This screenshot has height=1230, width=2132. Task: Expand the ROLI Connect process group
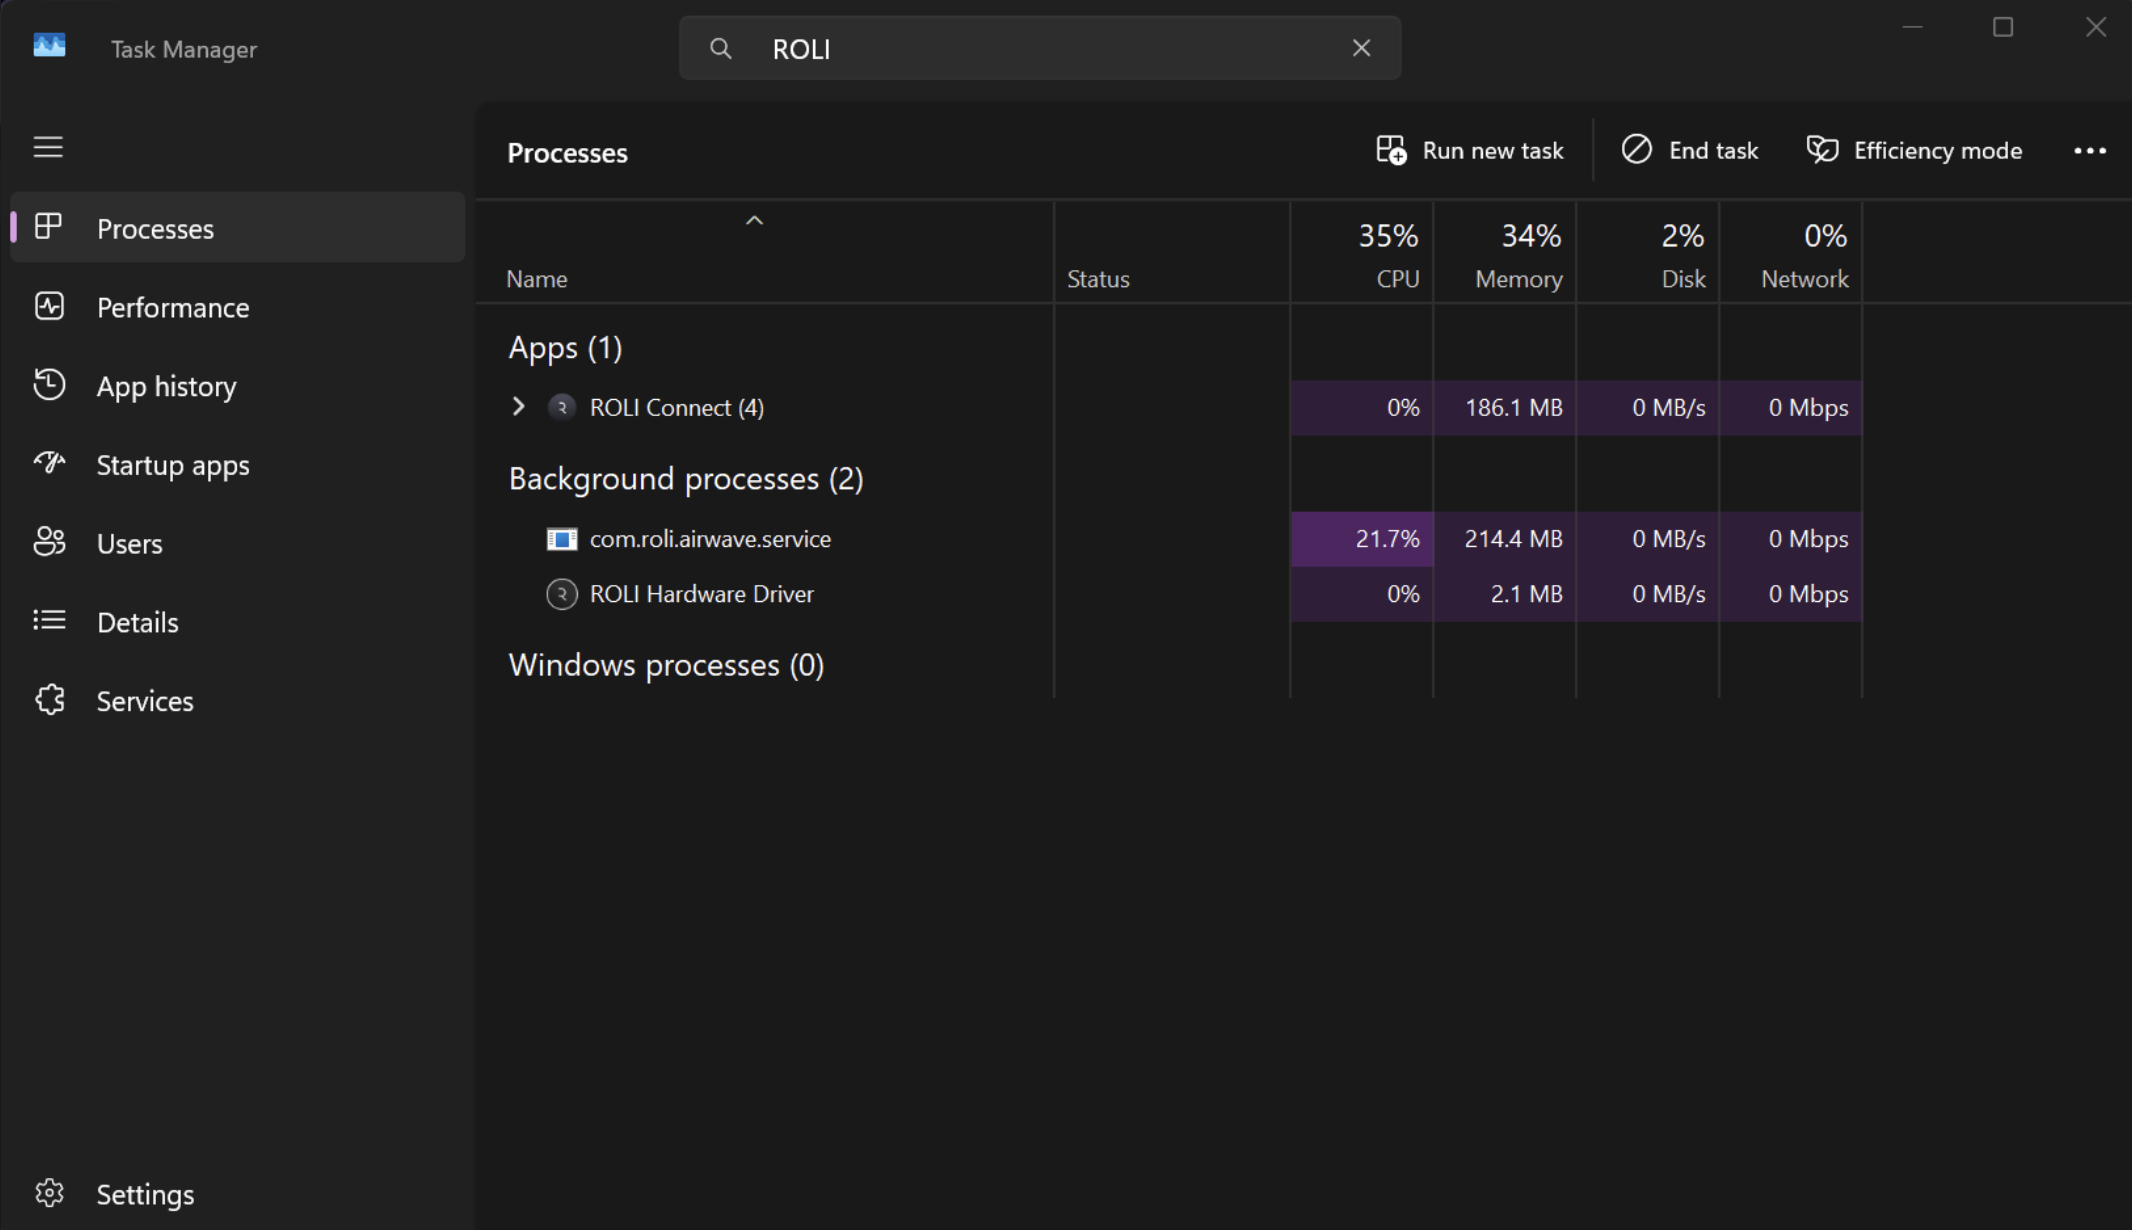518,407
